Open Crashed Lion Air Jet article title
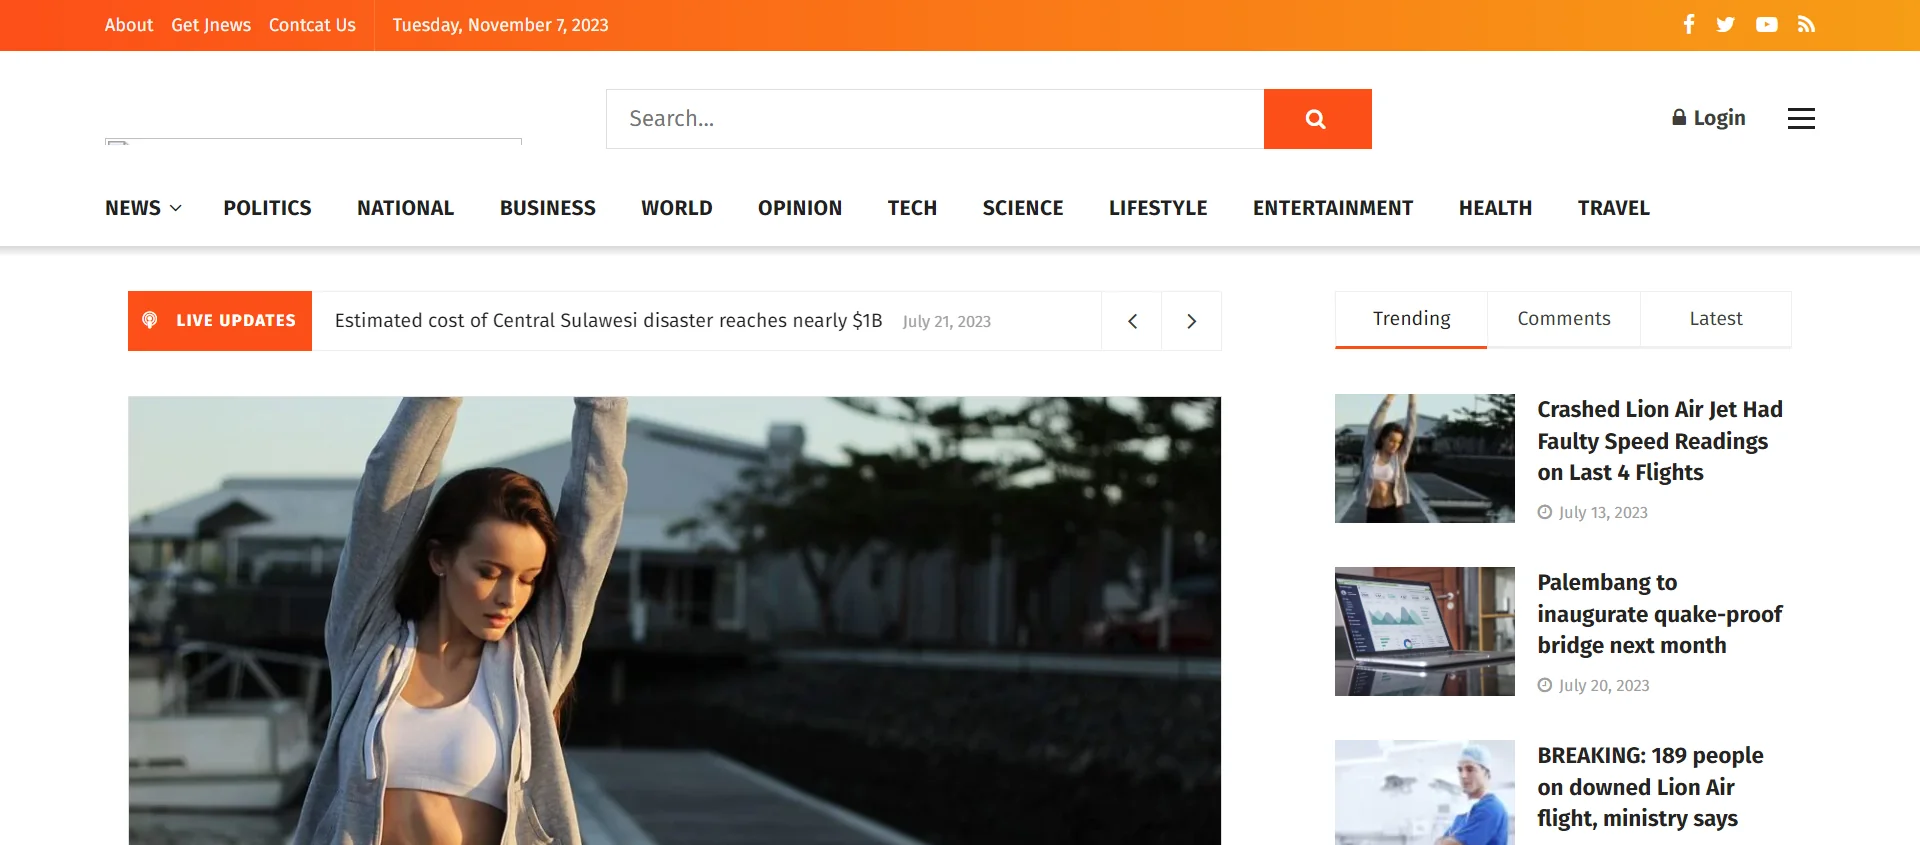Viewport: 1920px width, 845px height. [x=1660, y=441]
